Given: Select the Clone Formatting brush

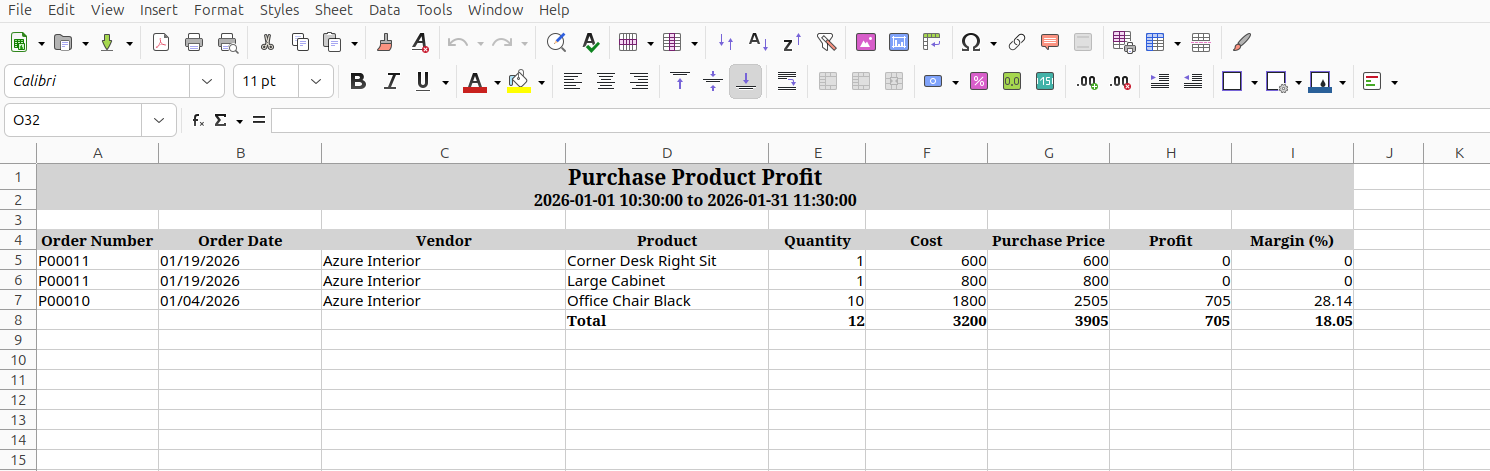Looking at the screenshot, I should pos(386,43).
